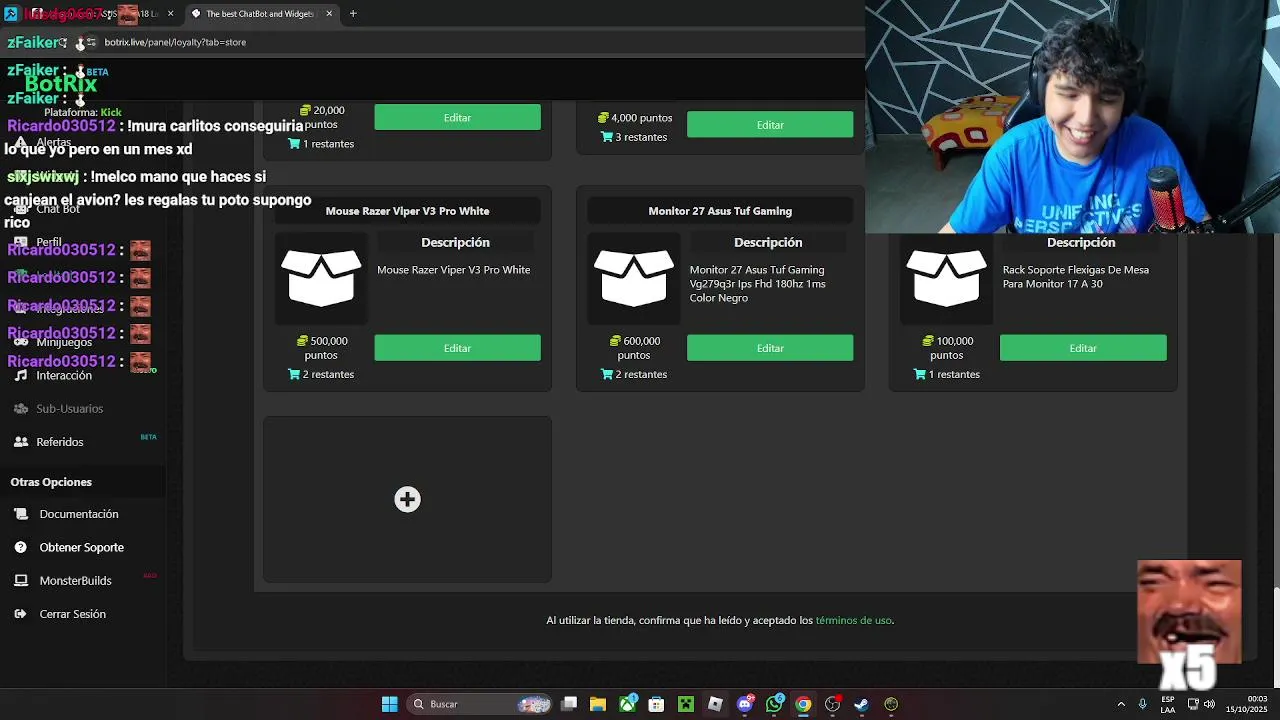
Task: Click the Mouse Razer Viper V3 Pro White title
Action: (x=407, y=211)
